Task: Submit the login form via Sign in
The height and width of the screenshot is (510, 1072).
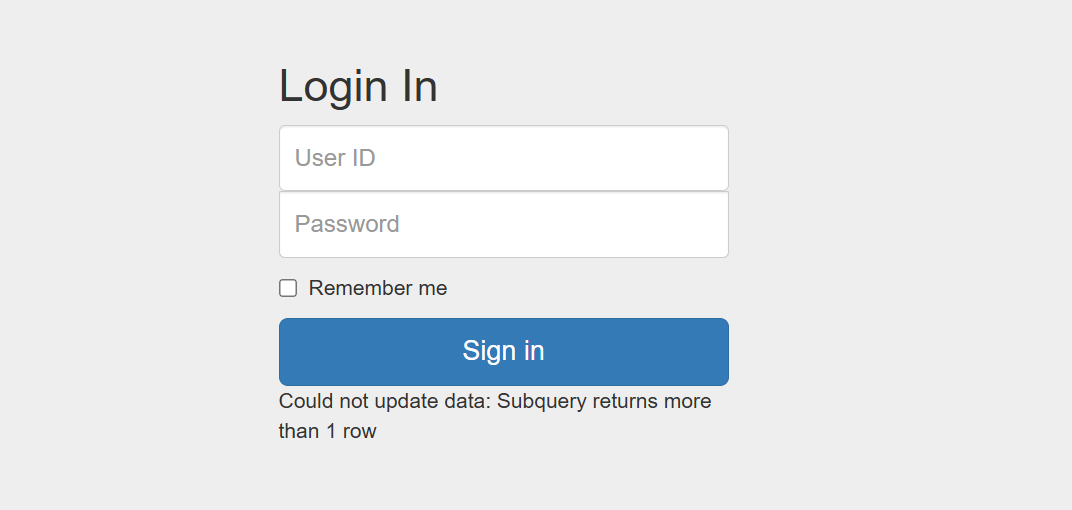Action: pyautogui.click(x=504, y=351)
